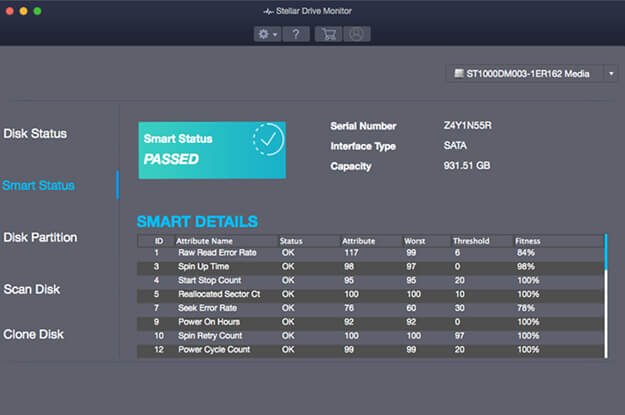
Task: Switch to the Disk Status tab
Action: coord(35,134)
